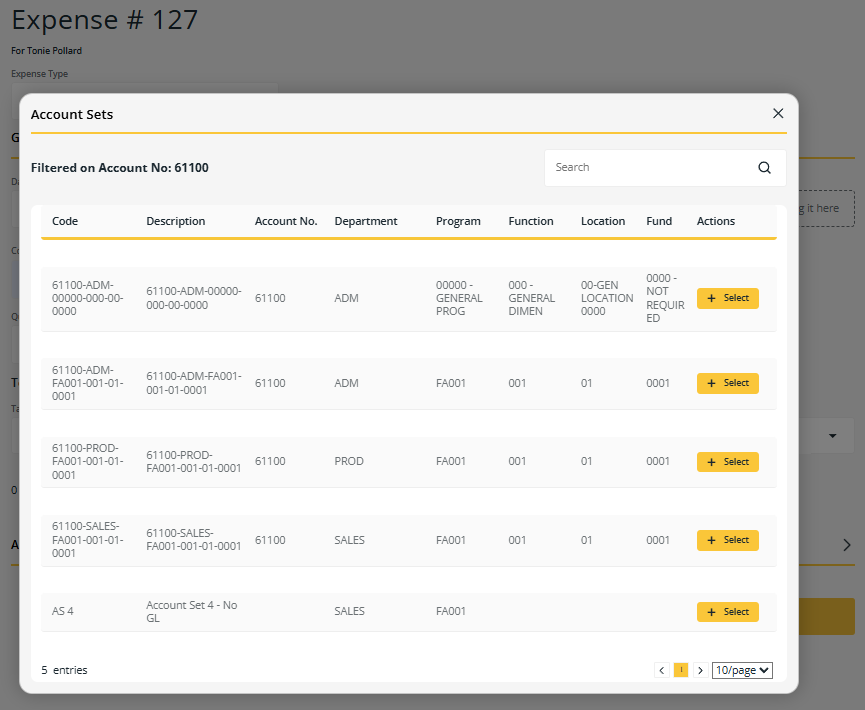Click the Code column header
This screenshot has height=710, width=865.
coord(64,221)
